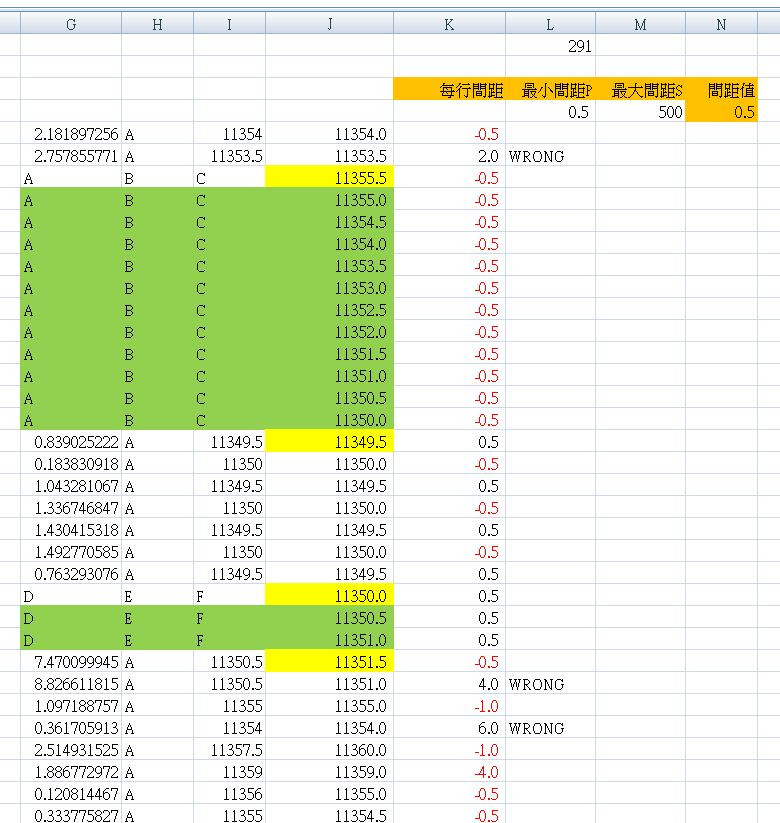The height and width of the screenshot is (823, 780).
Task: Click cell 1.043281067
Action: click(x=71, y=486)
